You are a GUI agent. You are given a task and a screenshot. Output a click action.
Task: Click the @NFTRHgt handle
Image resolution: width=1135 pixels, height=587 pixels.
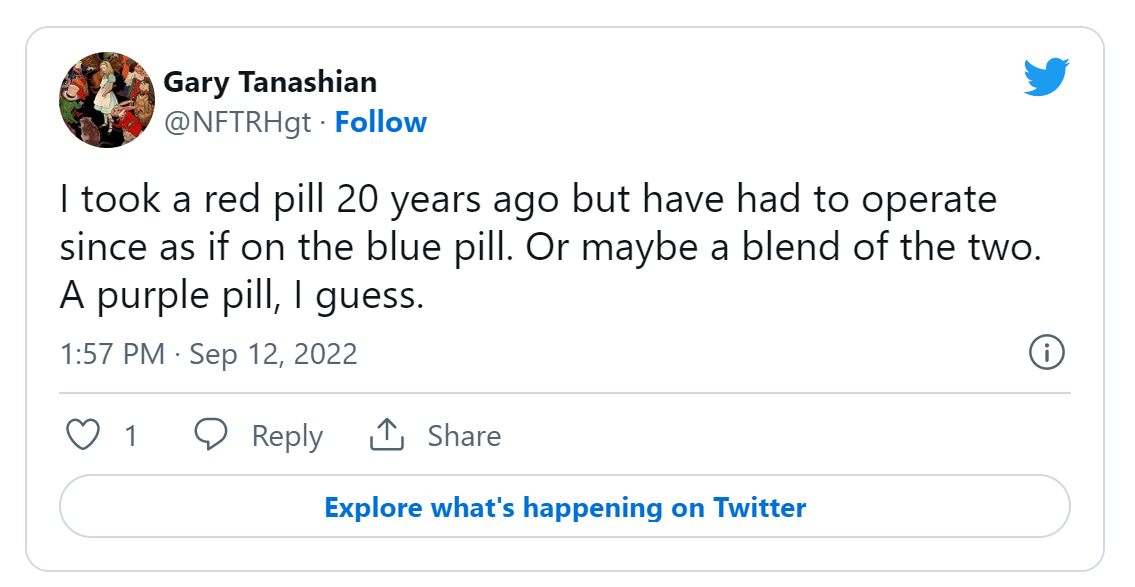pyautogui.click(x=237, y=122)
